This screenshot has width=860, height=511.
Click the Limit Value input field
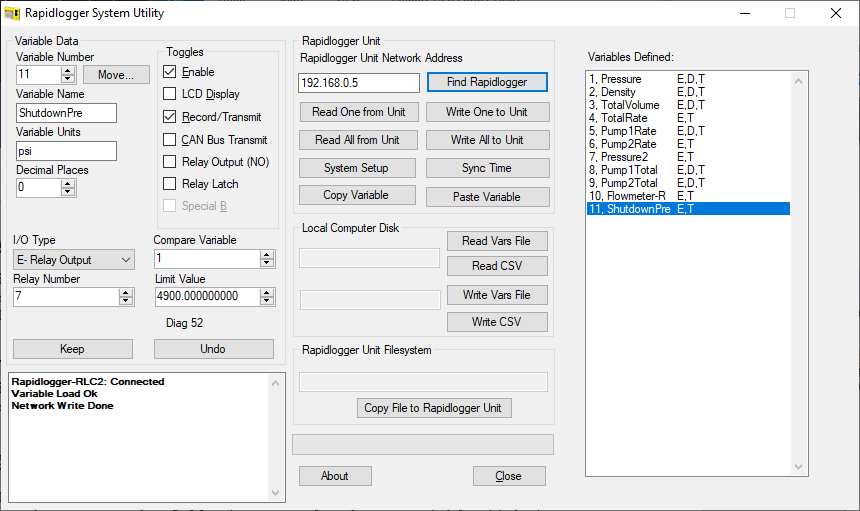pos(208,297)
